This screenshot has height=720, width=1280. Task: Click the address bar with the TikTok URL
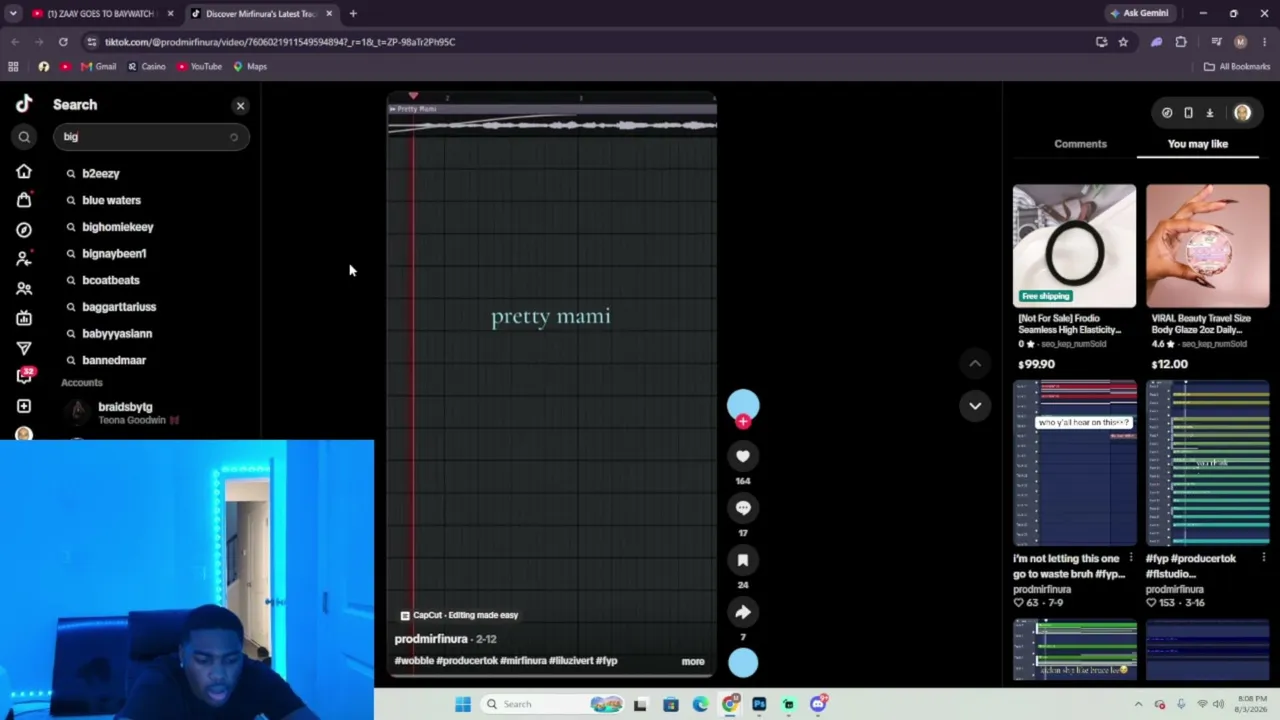point(590,42)
